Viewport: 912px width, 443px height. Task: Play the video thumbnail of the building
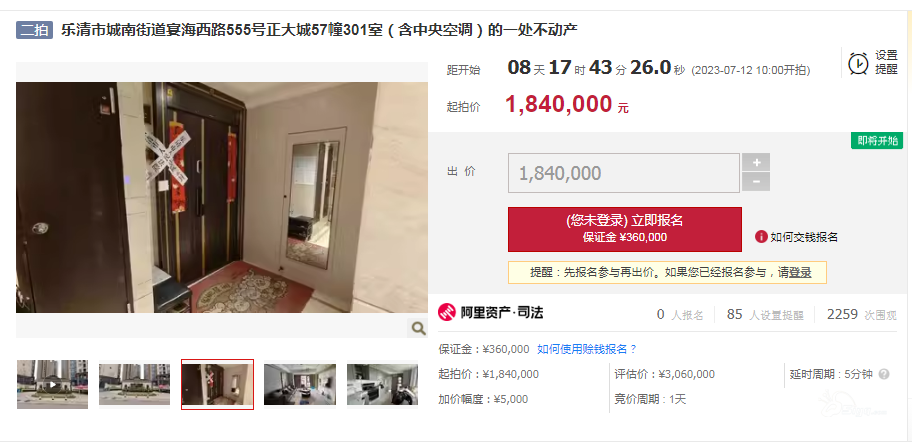pyautogui.click(x=52, y=384)
